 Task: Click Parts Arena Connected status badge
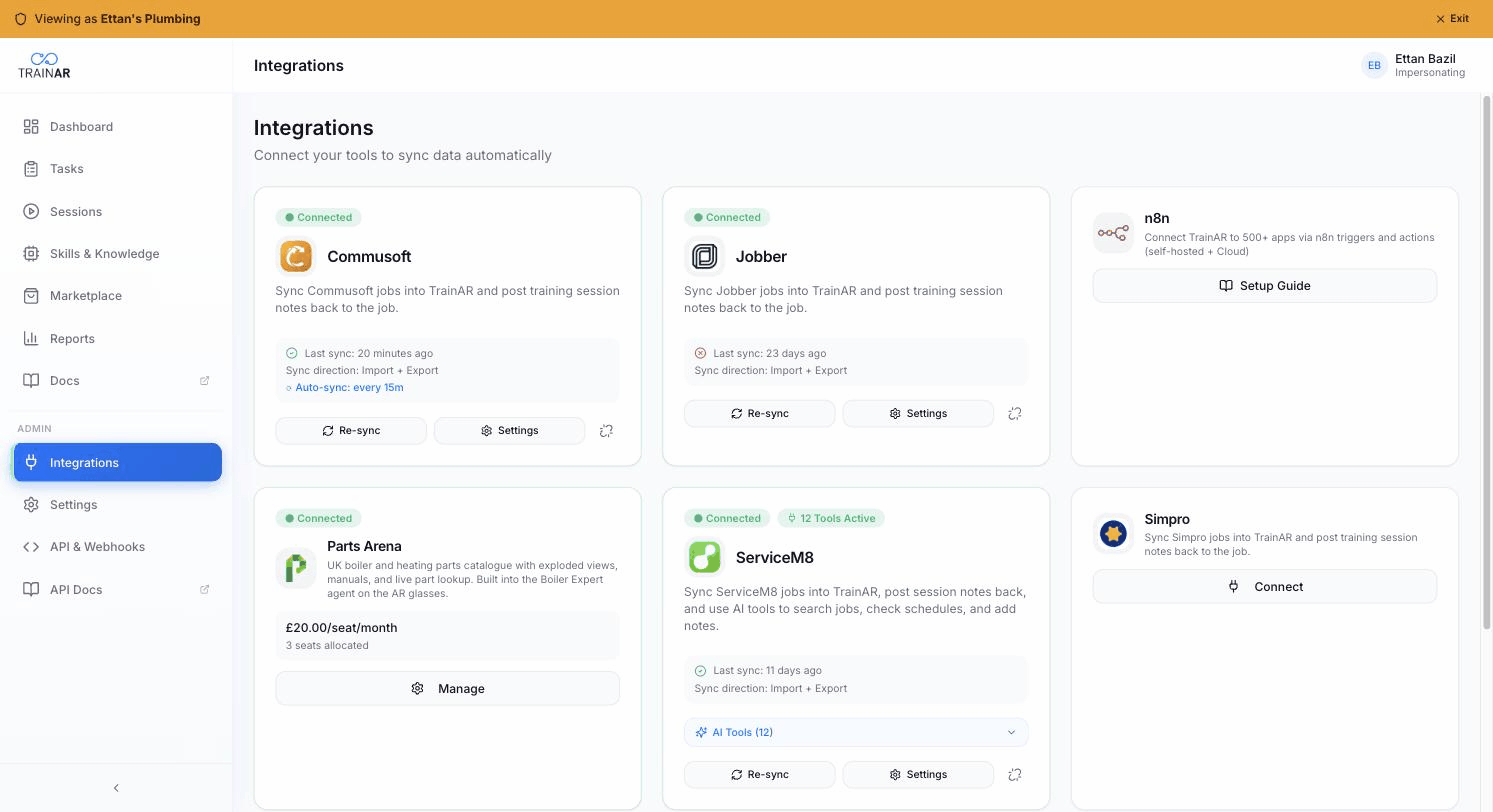coord(319,518)
